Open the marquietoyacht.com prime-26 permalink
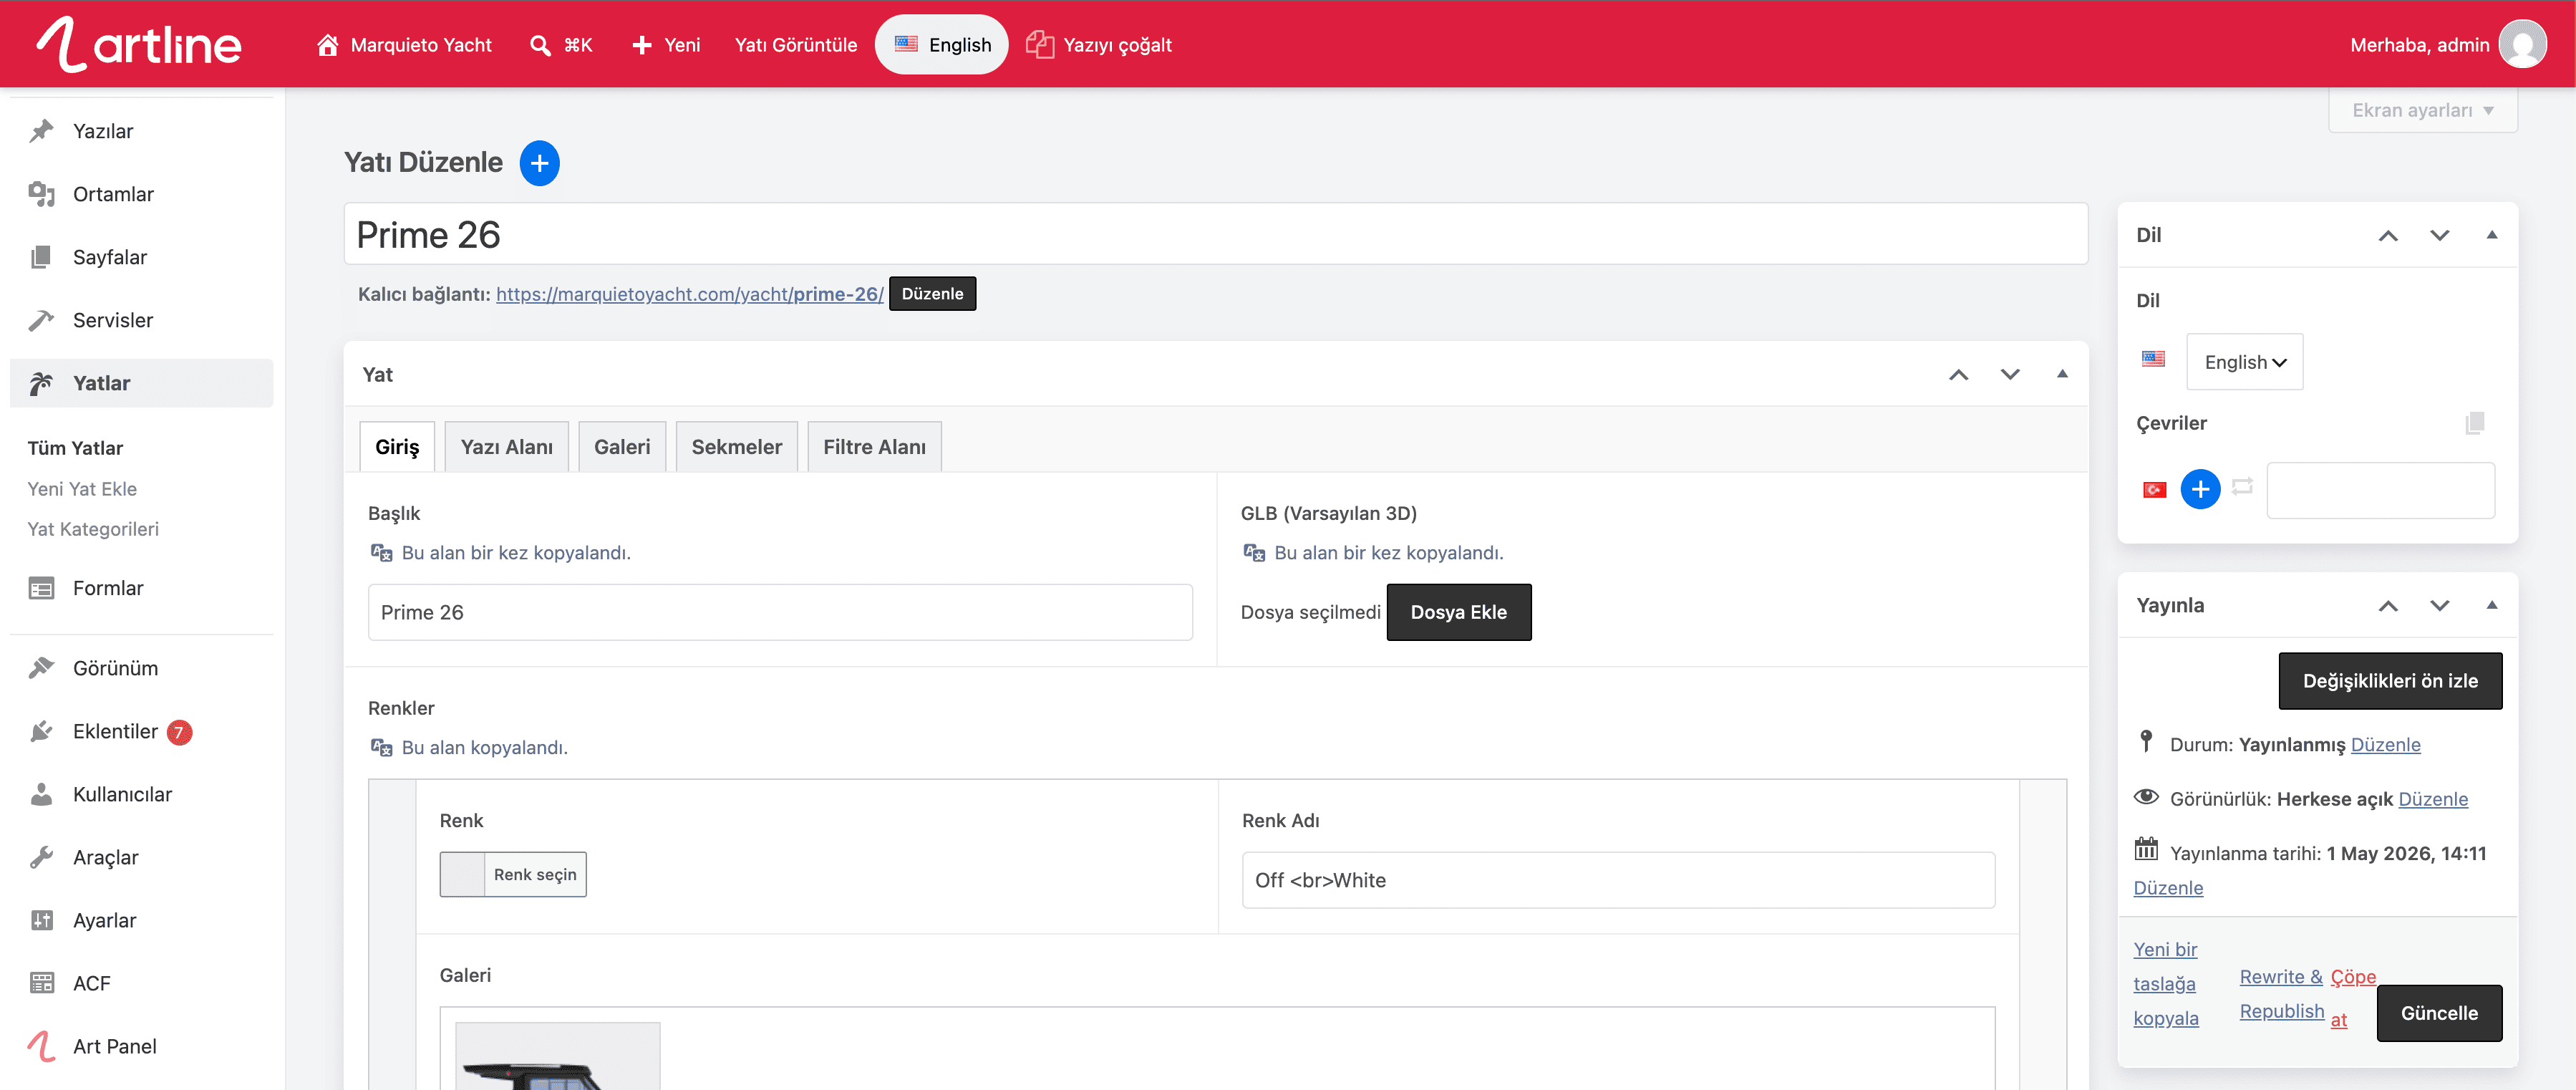The image size is (2576, 1090). (x=690, y=294)
